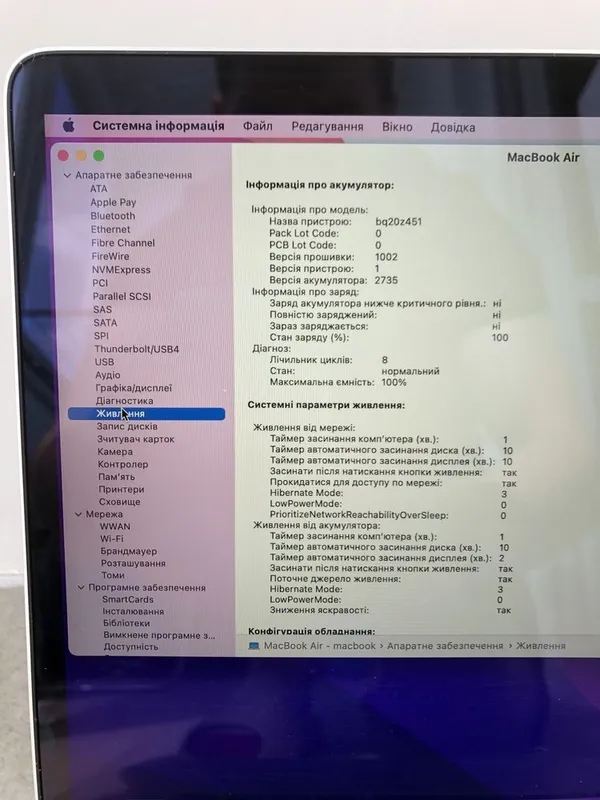Click the Інформація про акумулятор heading
The height and width of the screenshot is (800, 600).
point(320,185)
